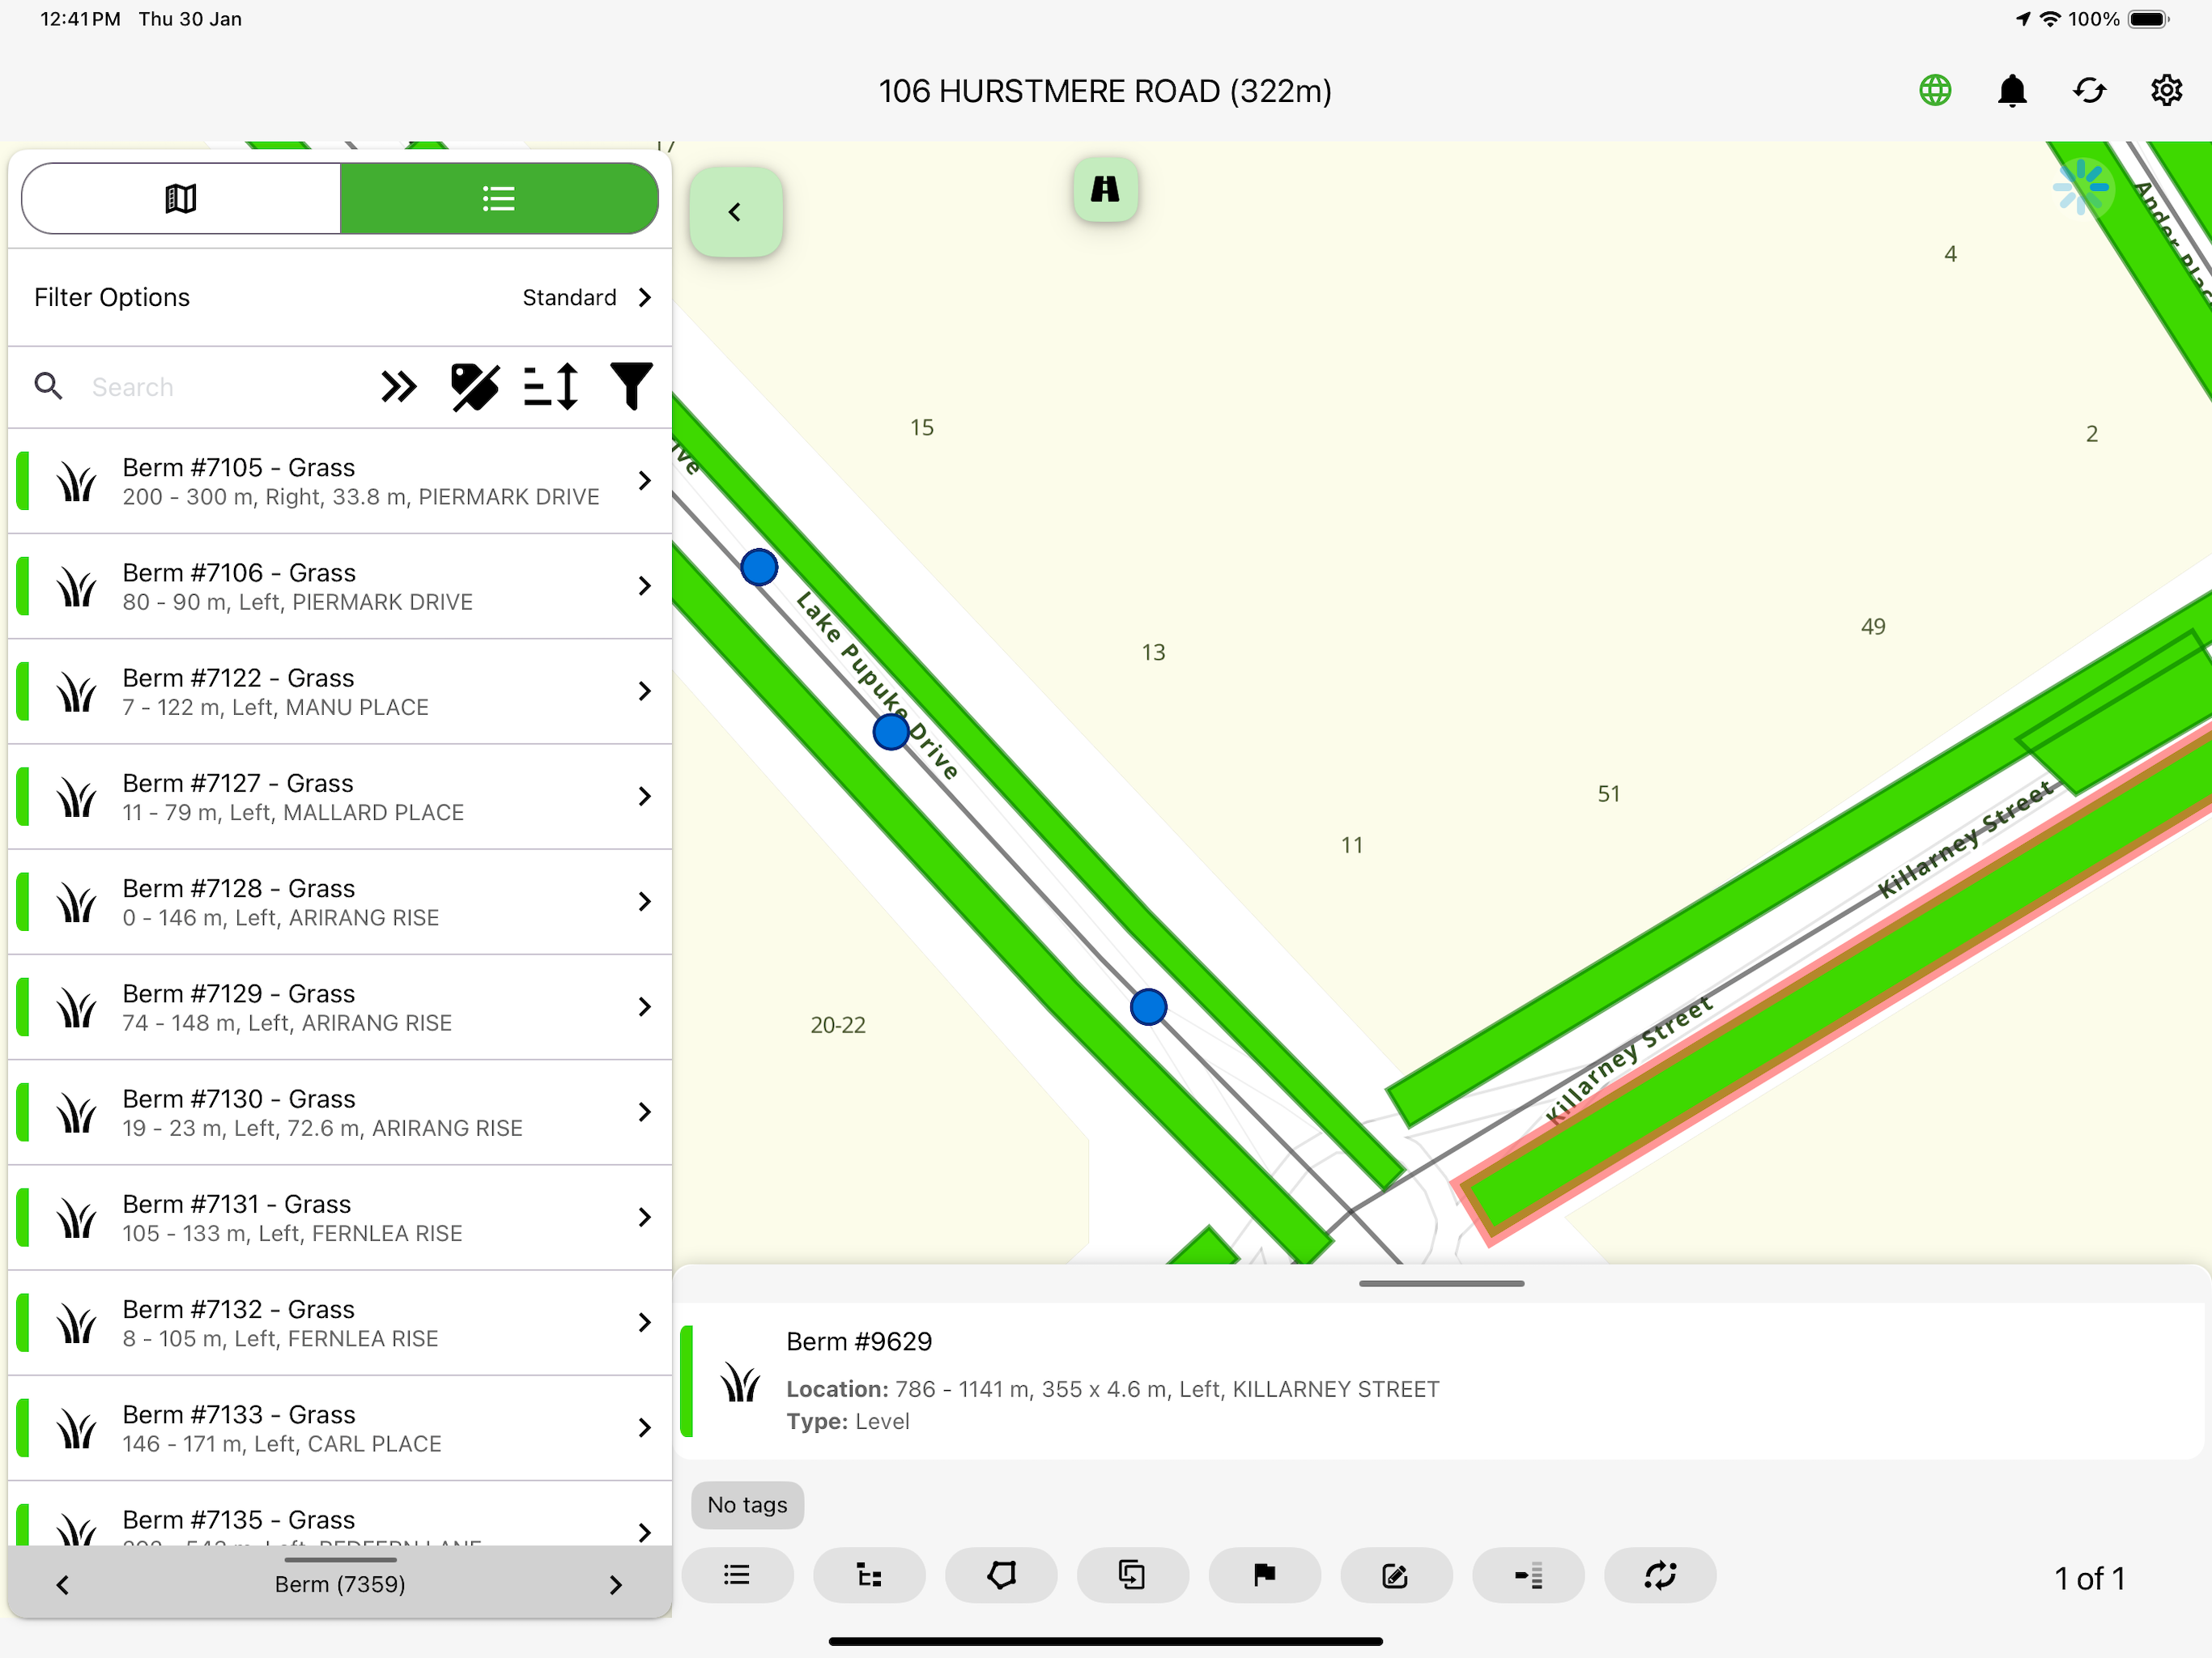Open settings gear
The width and height of the screenshot is (2212, 1658).
[2166, 91]
